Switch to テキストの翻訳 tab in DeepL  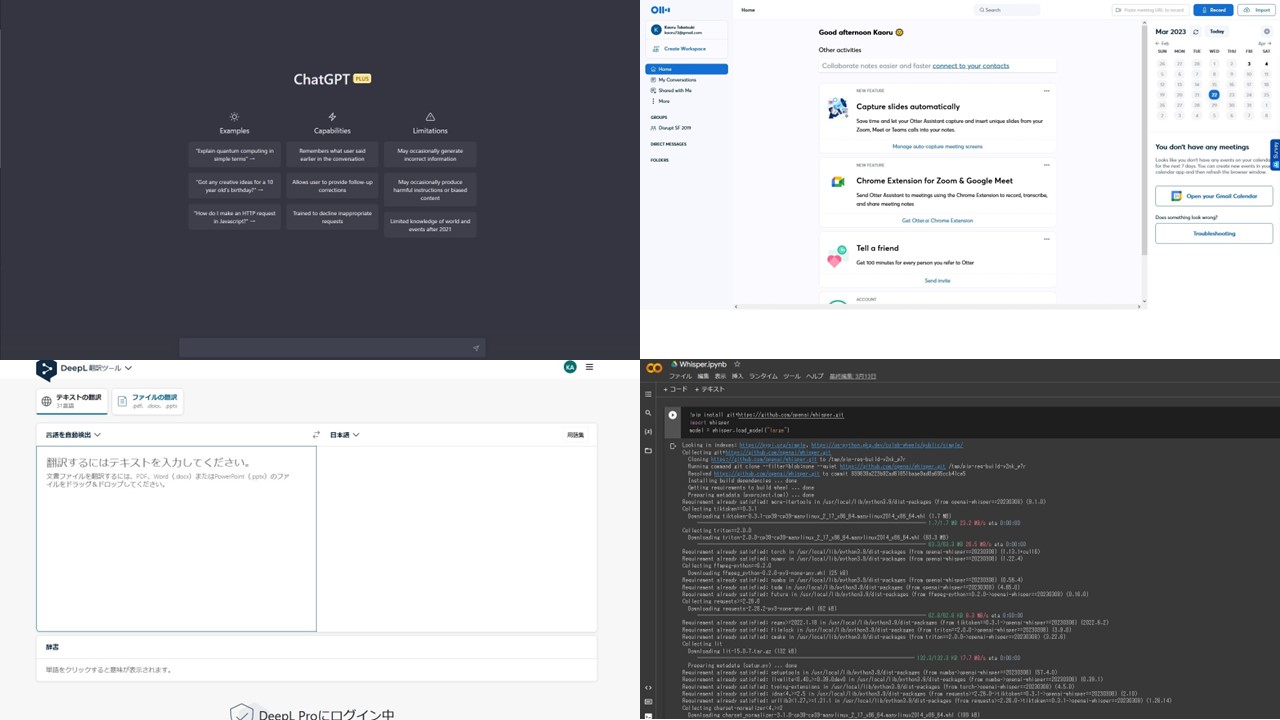pos(72,401)
